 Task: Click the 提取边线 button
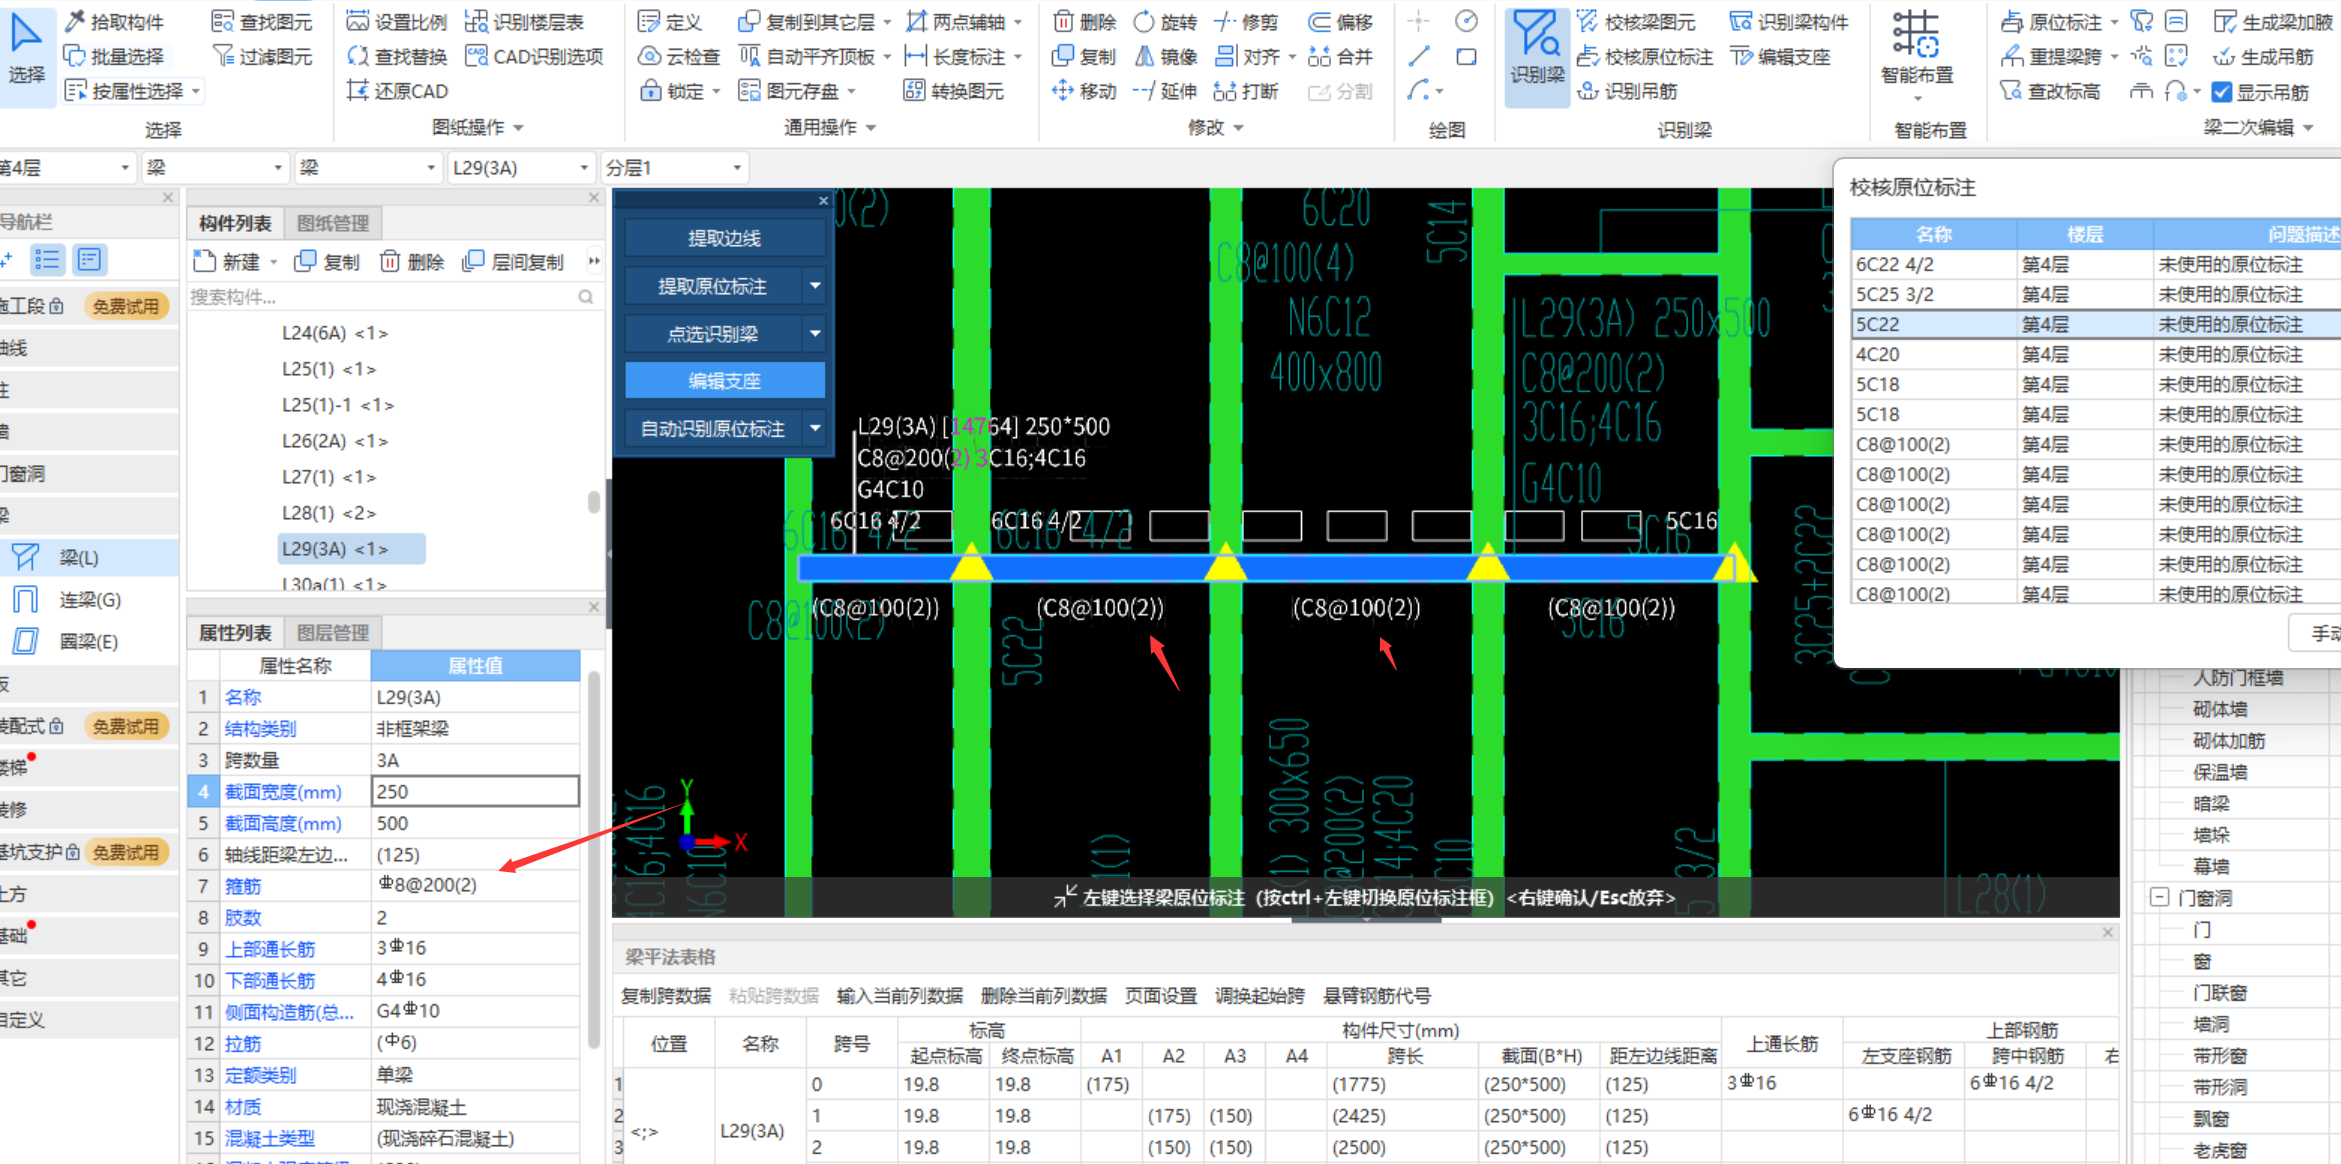pos(725,238)
